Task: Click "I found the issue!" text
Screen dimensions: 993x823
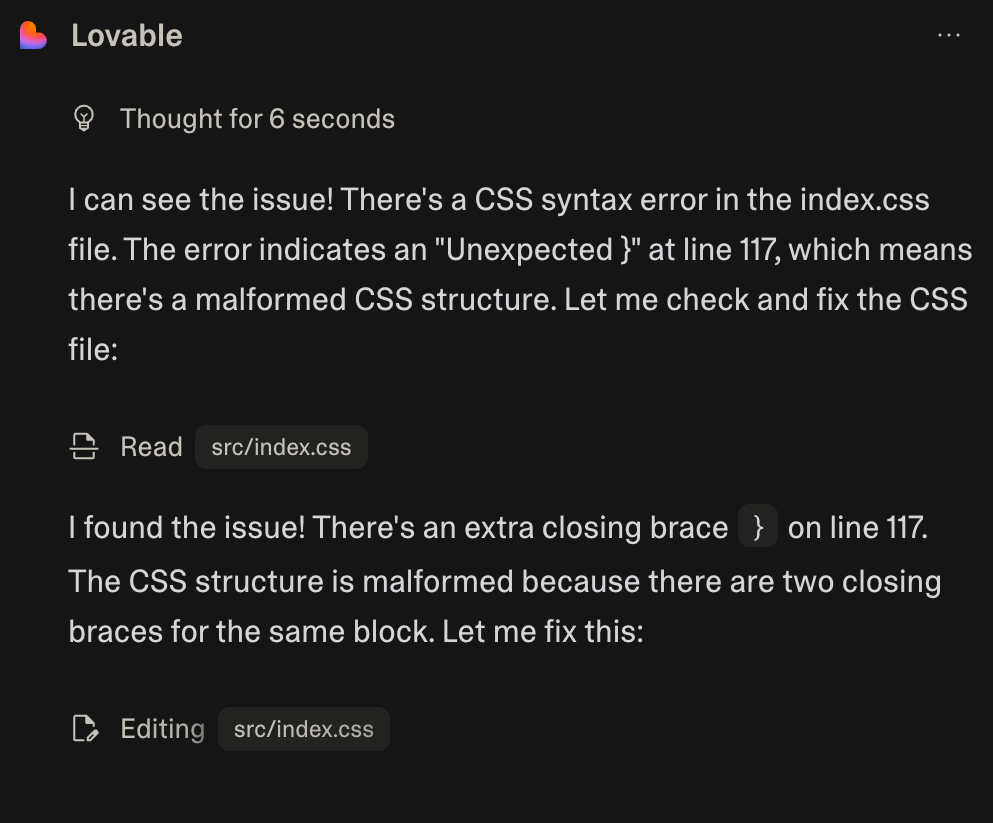Action: pyautogui.click(x=186, y=528)
